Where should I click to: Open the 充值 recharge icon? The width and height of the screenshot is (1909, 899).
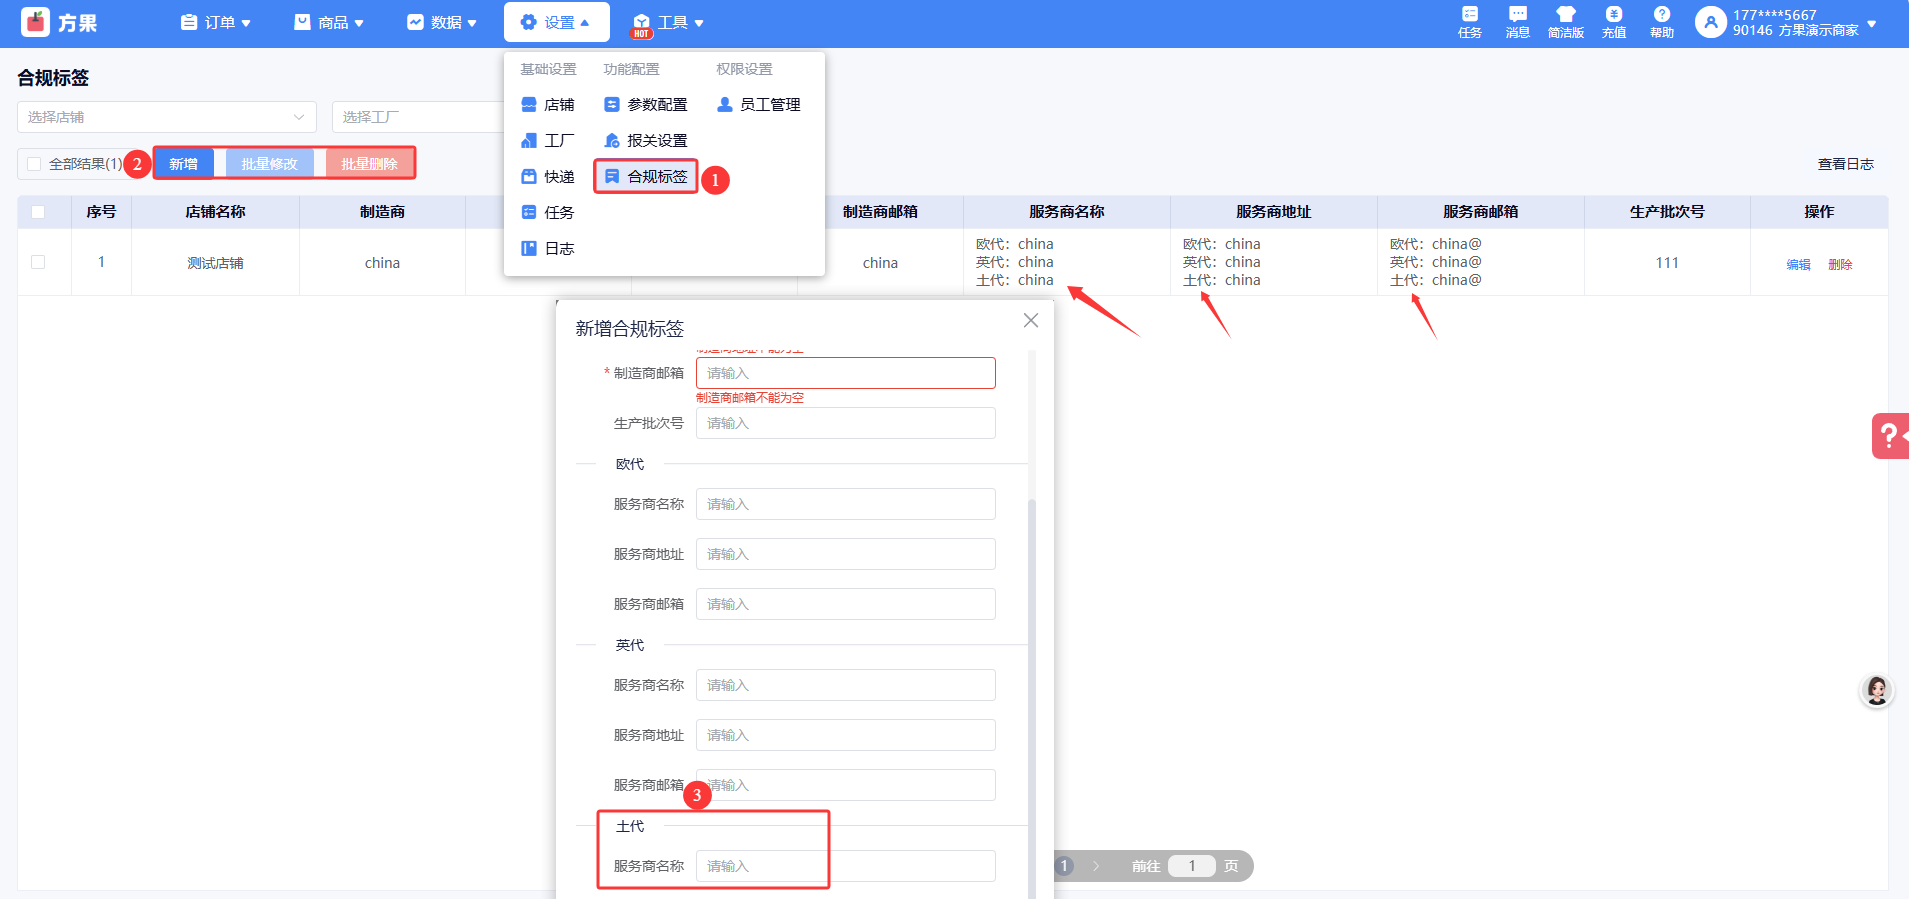coord(1614,21)
